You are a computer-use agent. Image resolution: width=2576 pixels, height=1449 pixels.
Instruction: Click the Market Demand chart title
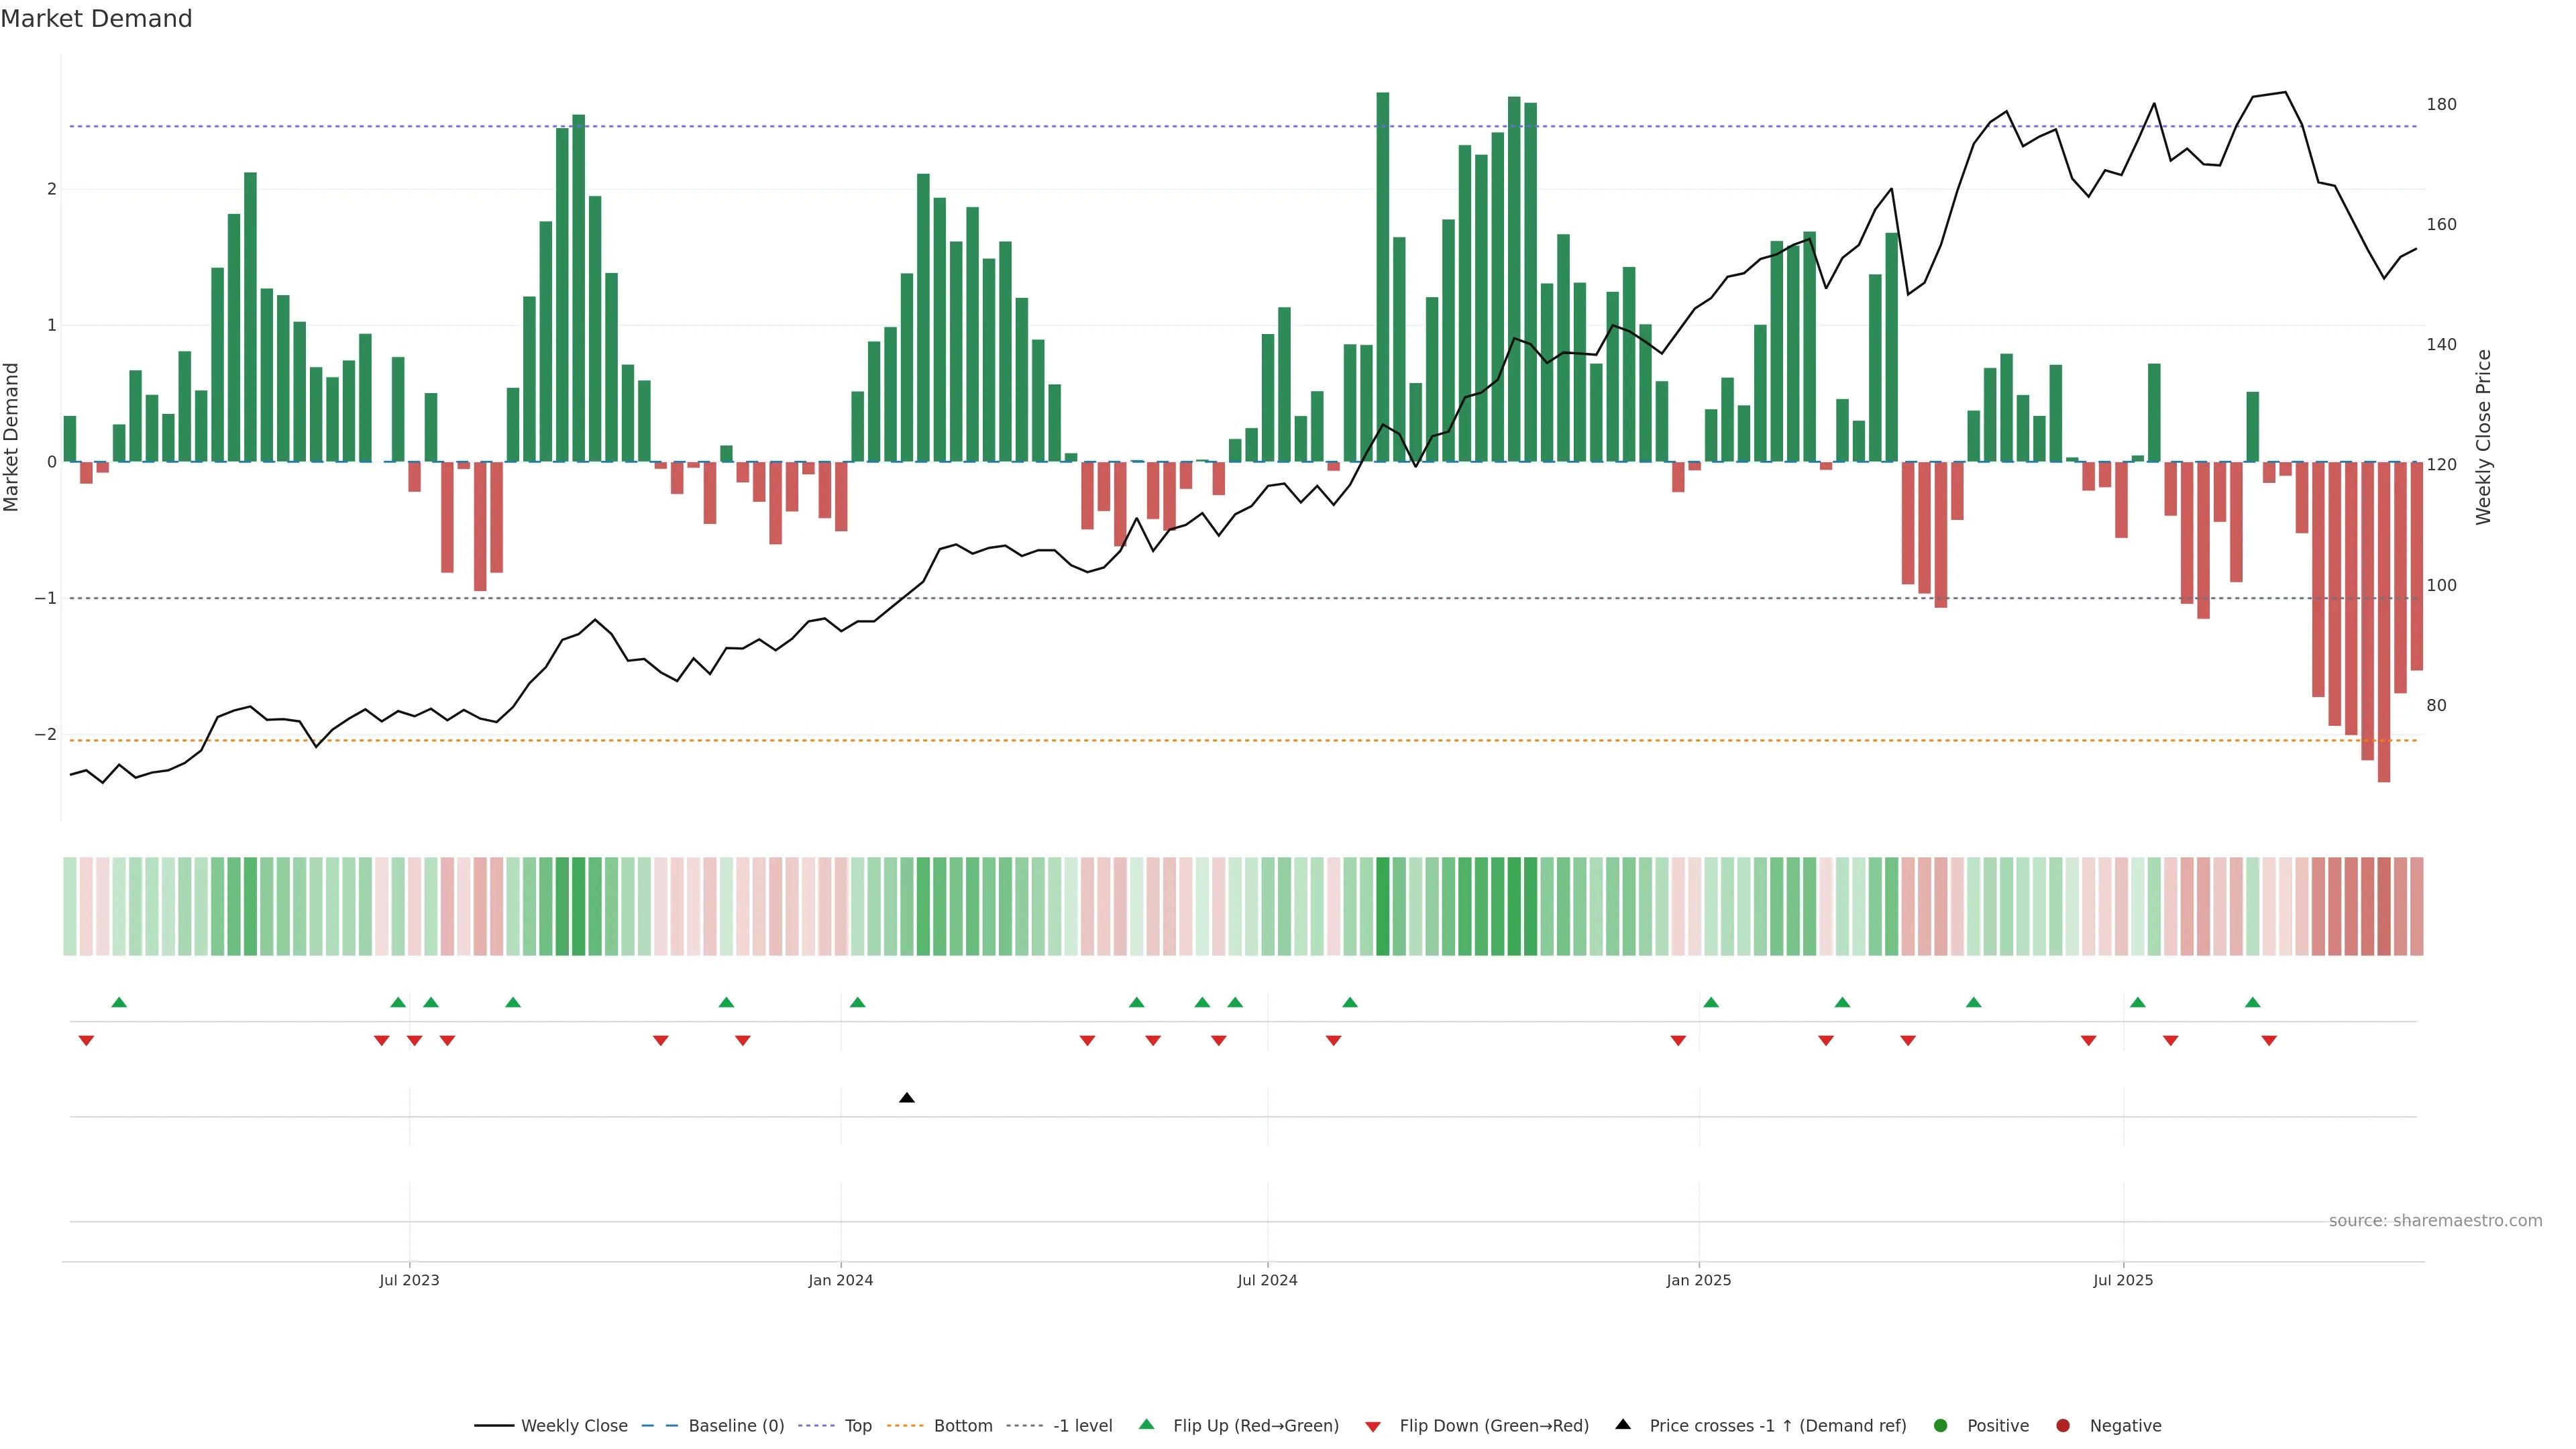point(96,19)
